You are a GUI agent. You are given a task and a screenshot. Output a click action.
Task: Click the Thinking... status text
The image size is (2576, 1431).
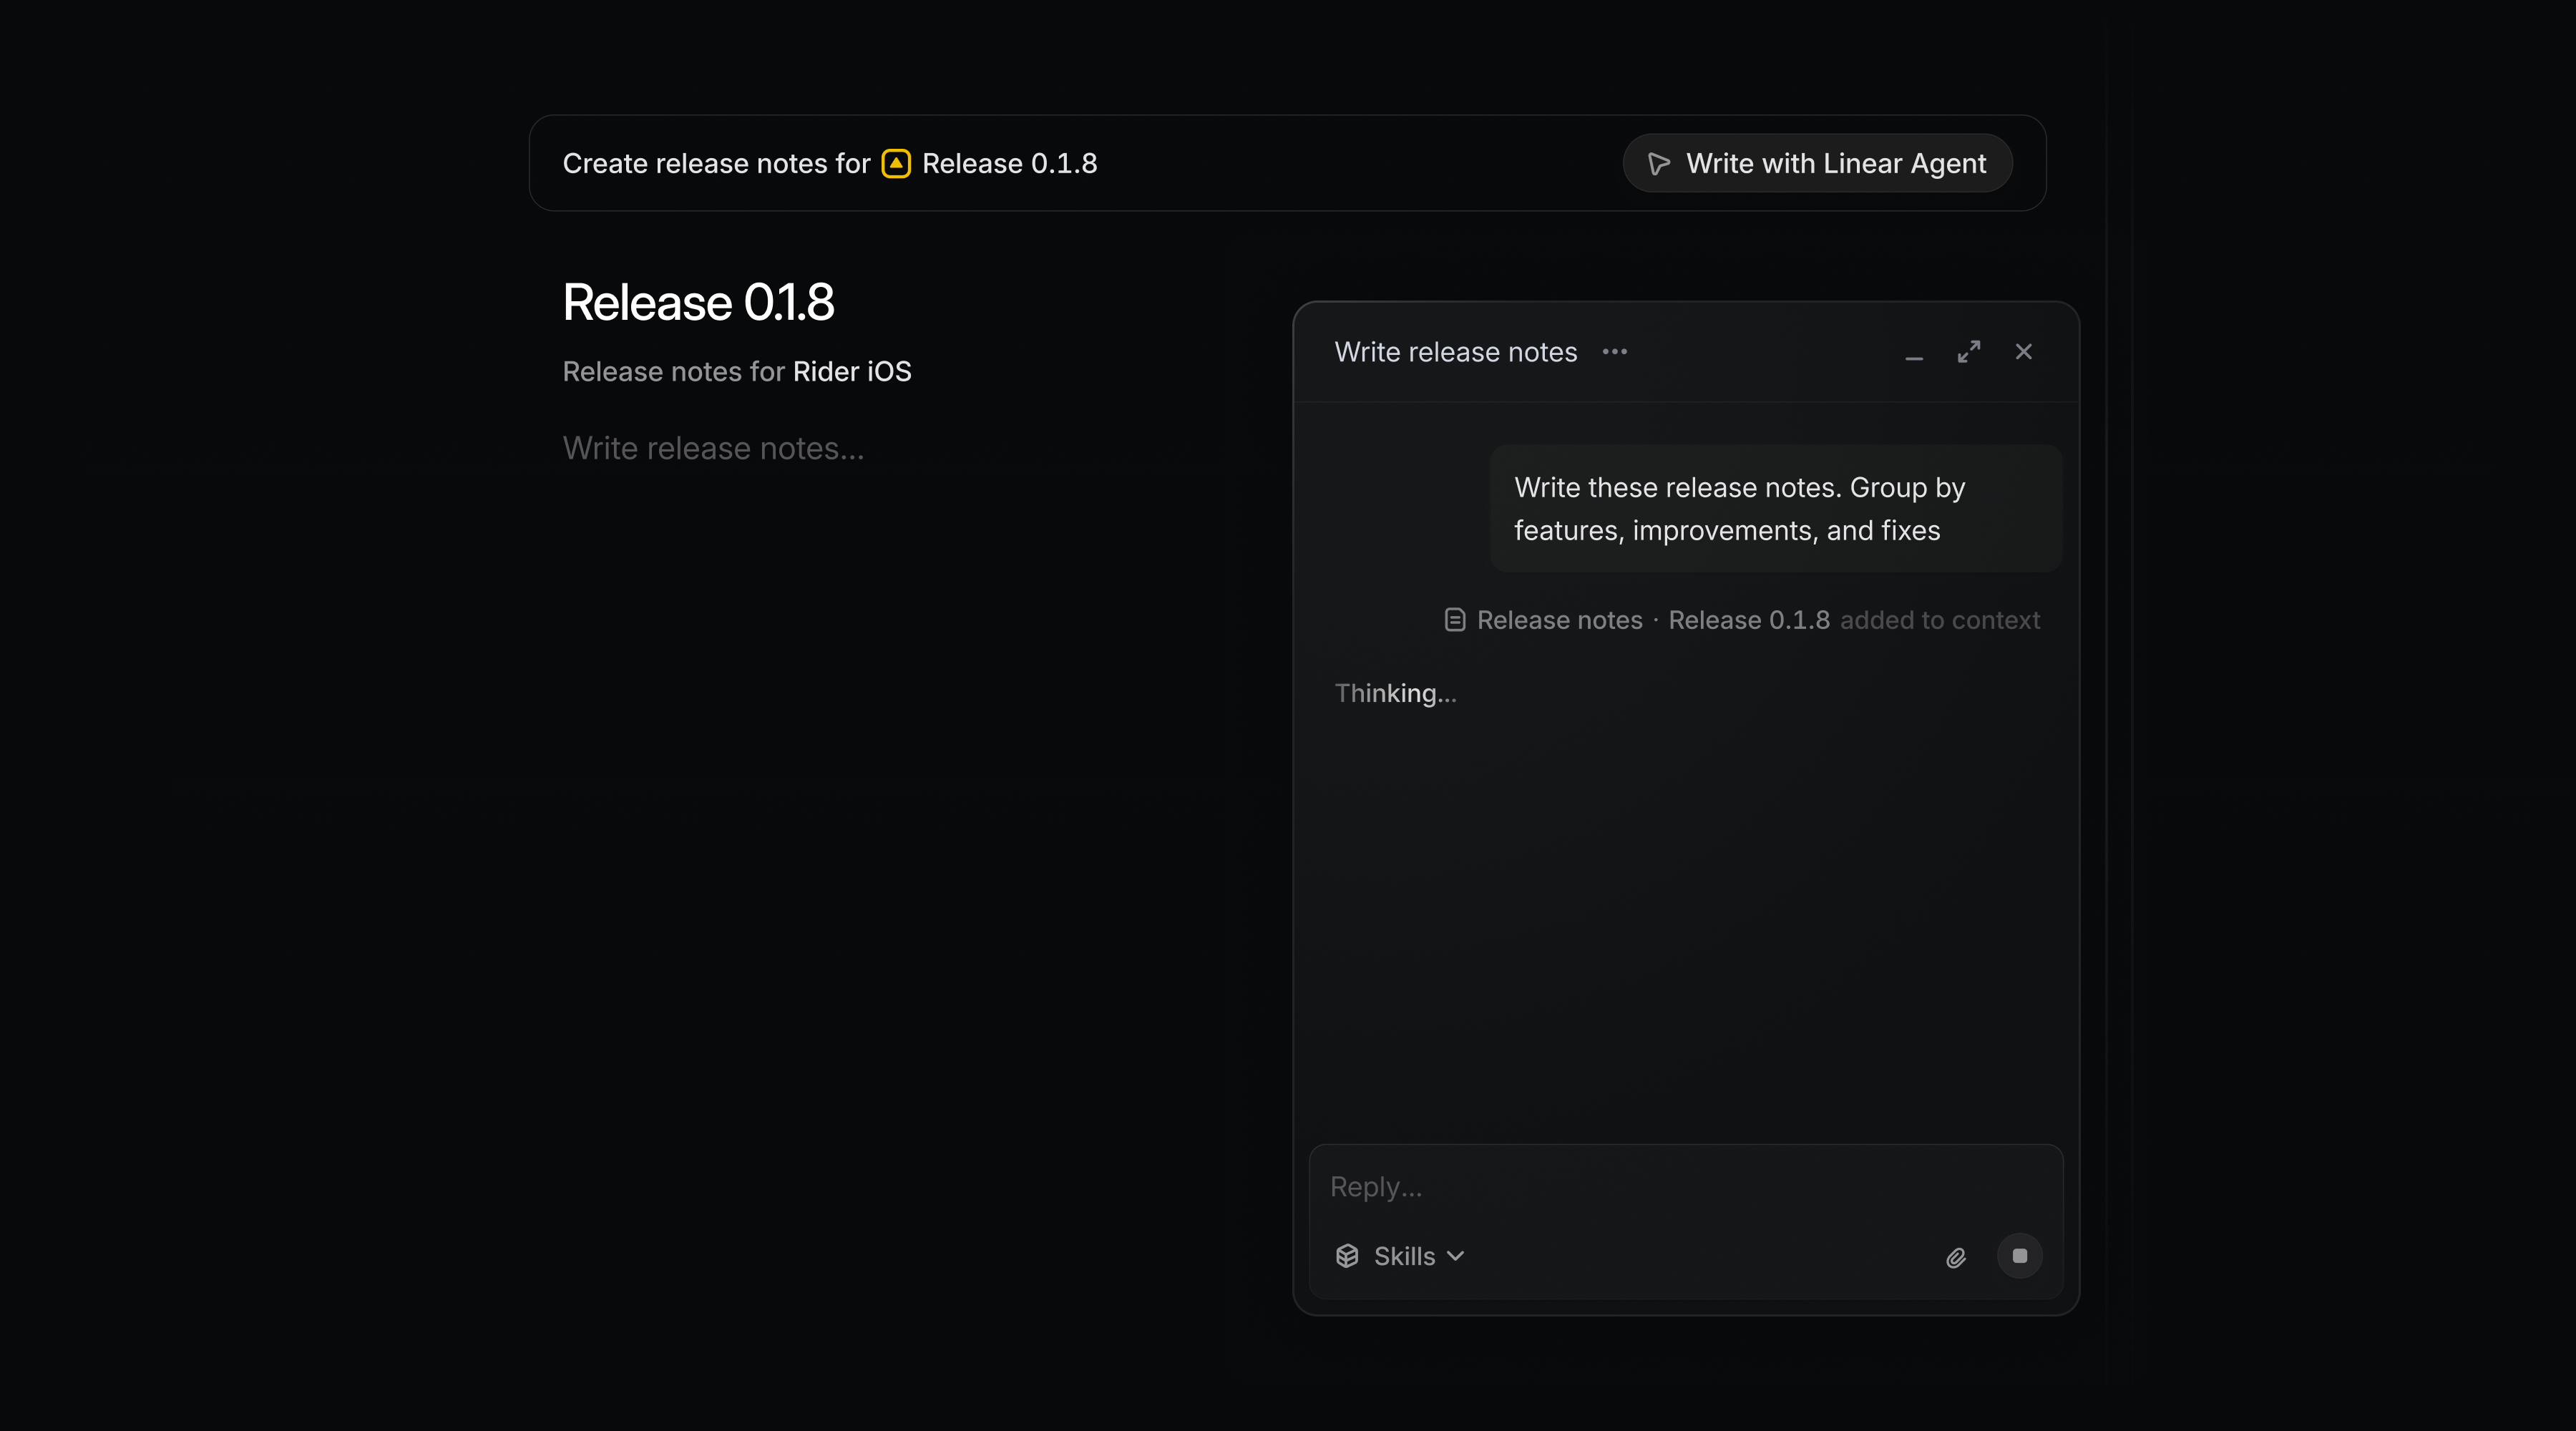[1395, 692]
